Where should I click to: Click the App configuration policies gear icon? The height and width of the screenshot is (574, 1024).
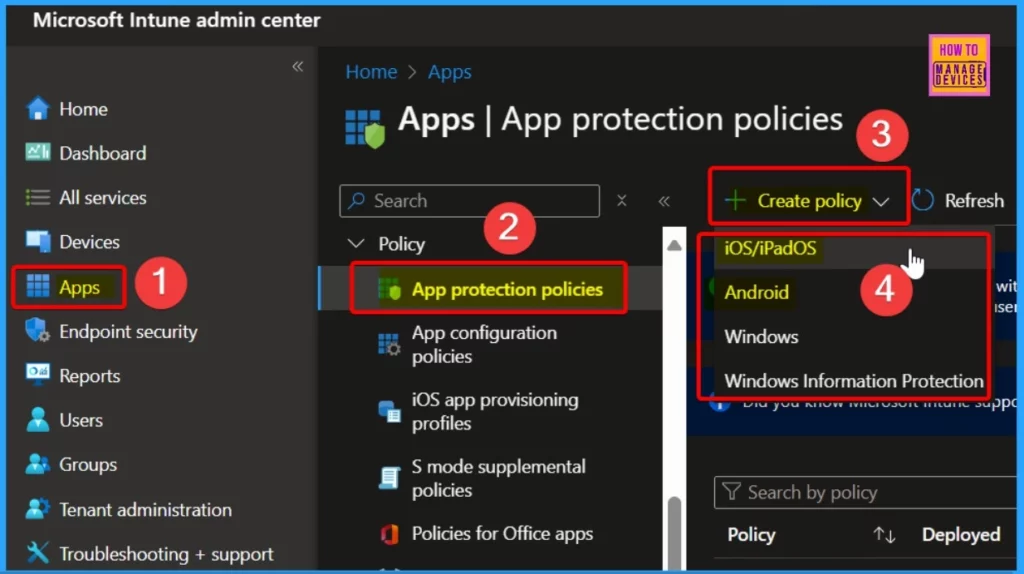[x=389, y=344]
